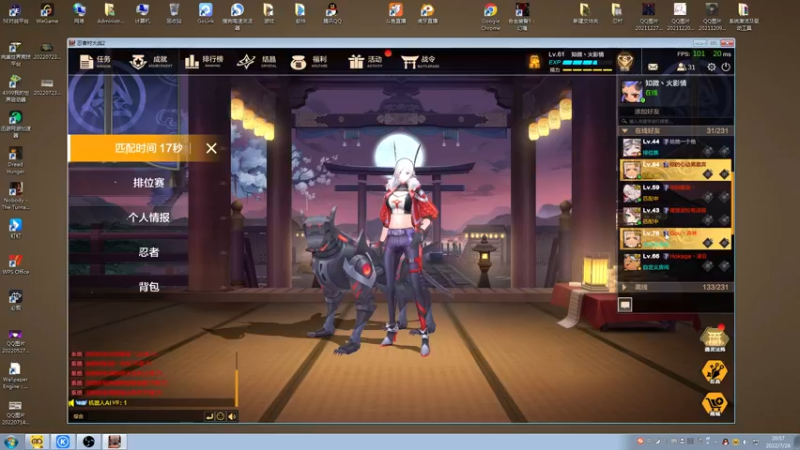
Task: Click the chat emoji circle icon
Action: [x=220, y=416]
